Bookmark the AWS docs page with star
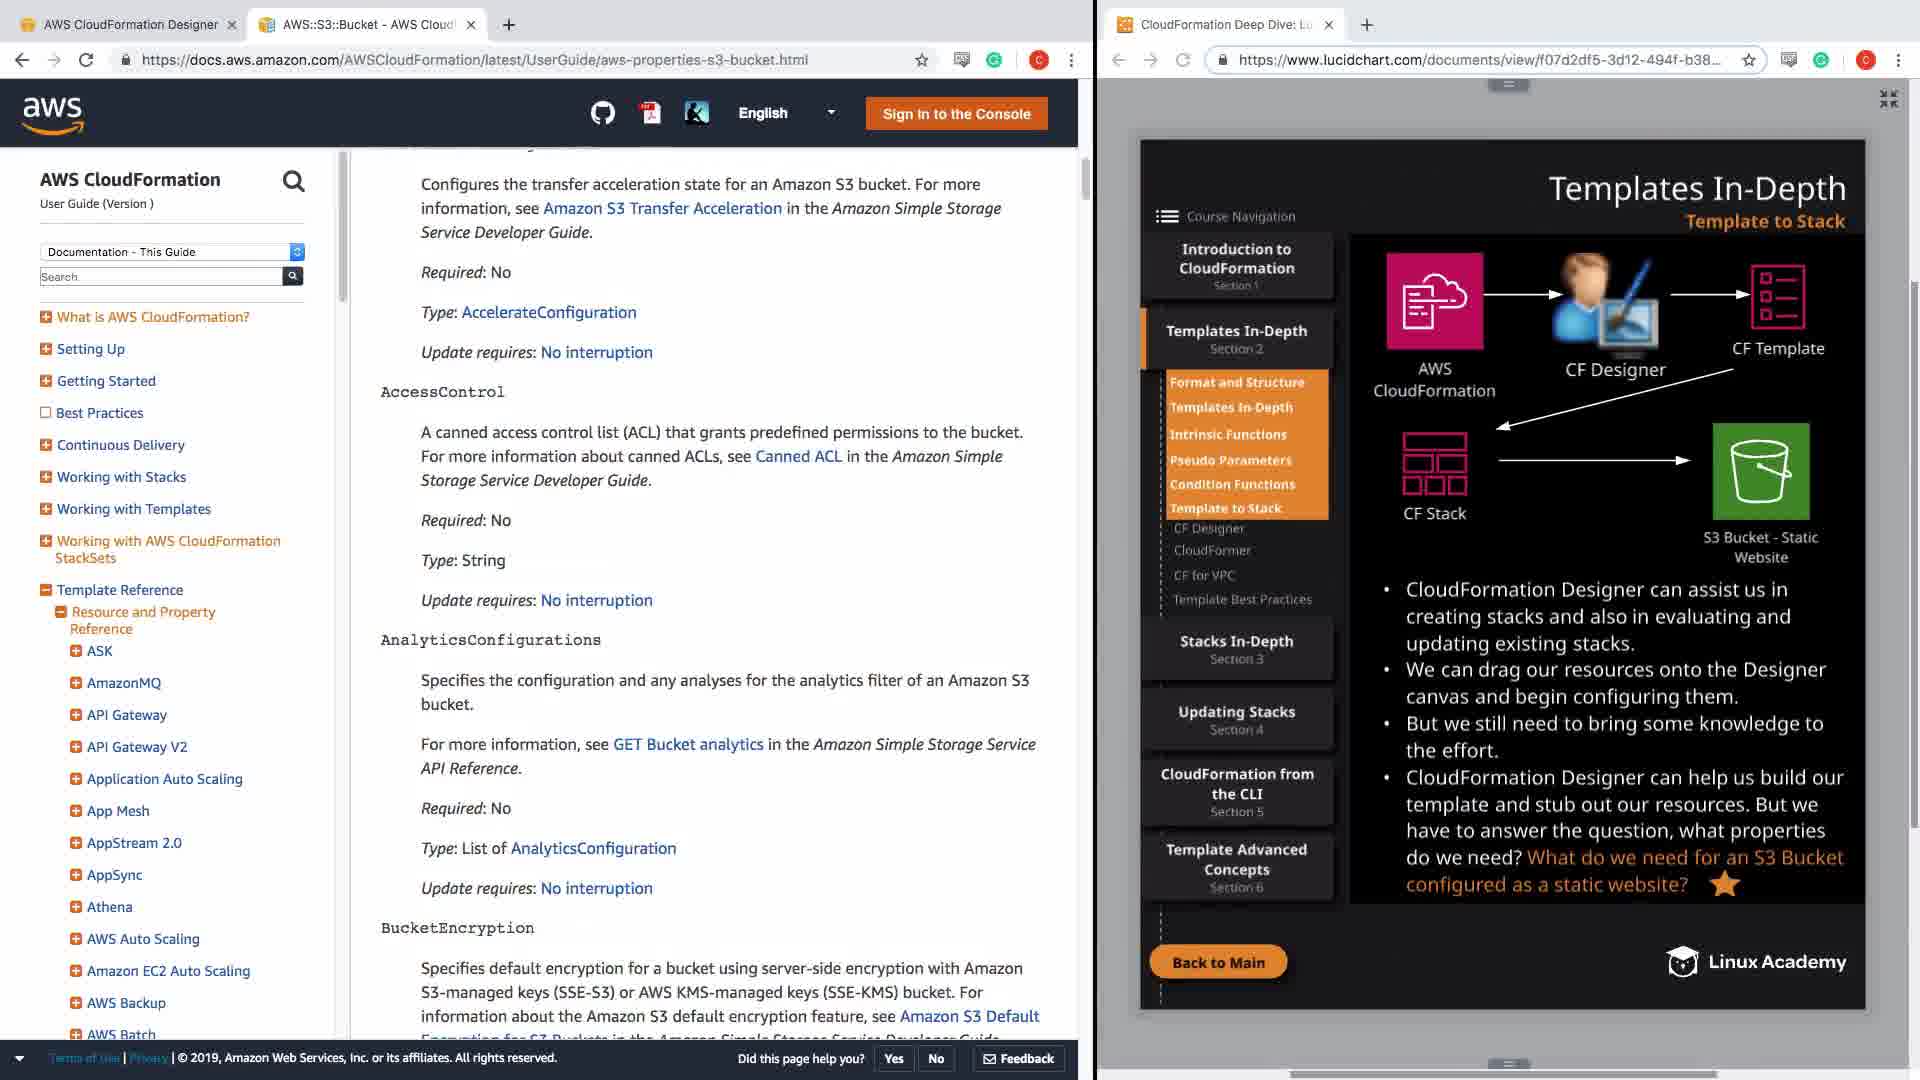The width and height of the screenshot is (1920, 1080). (x=921, y=60)
